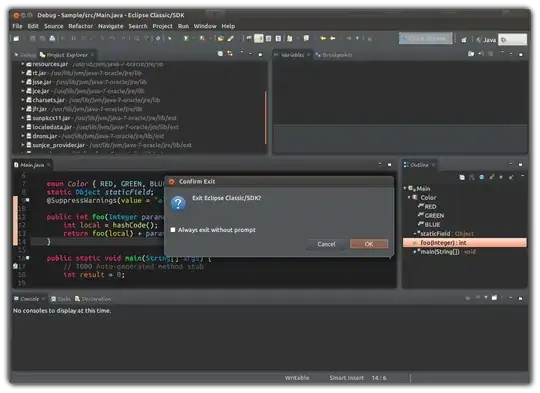
Task: Open the File menu
Action: (x=17, y=26)
